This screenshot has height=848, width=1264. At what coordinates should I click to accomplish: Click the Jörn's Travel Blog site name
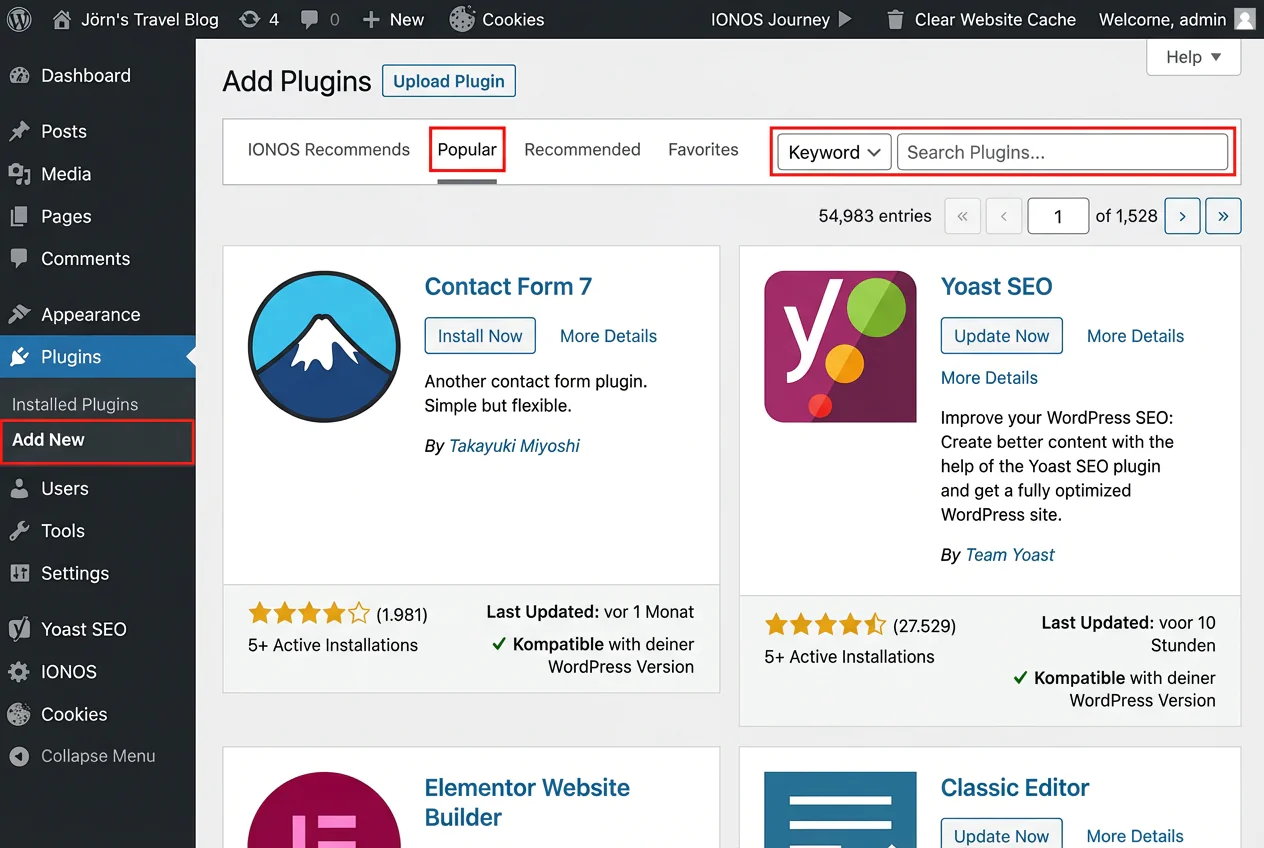tap(149, 19)
